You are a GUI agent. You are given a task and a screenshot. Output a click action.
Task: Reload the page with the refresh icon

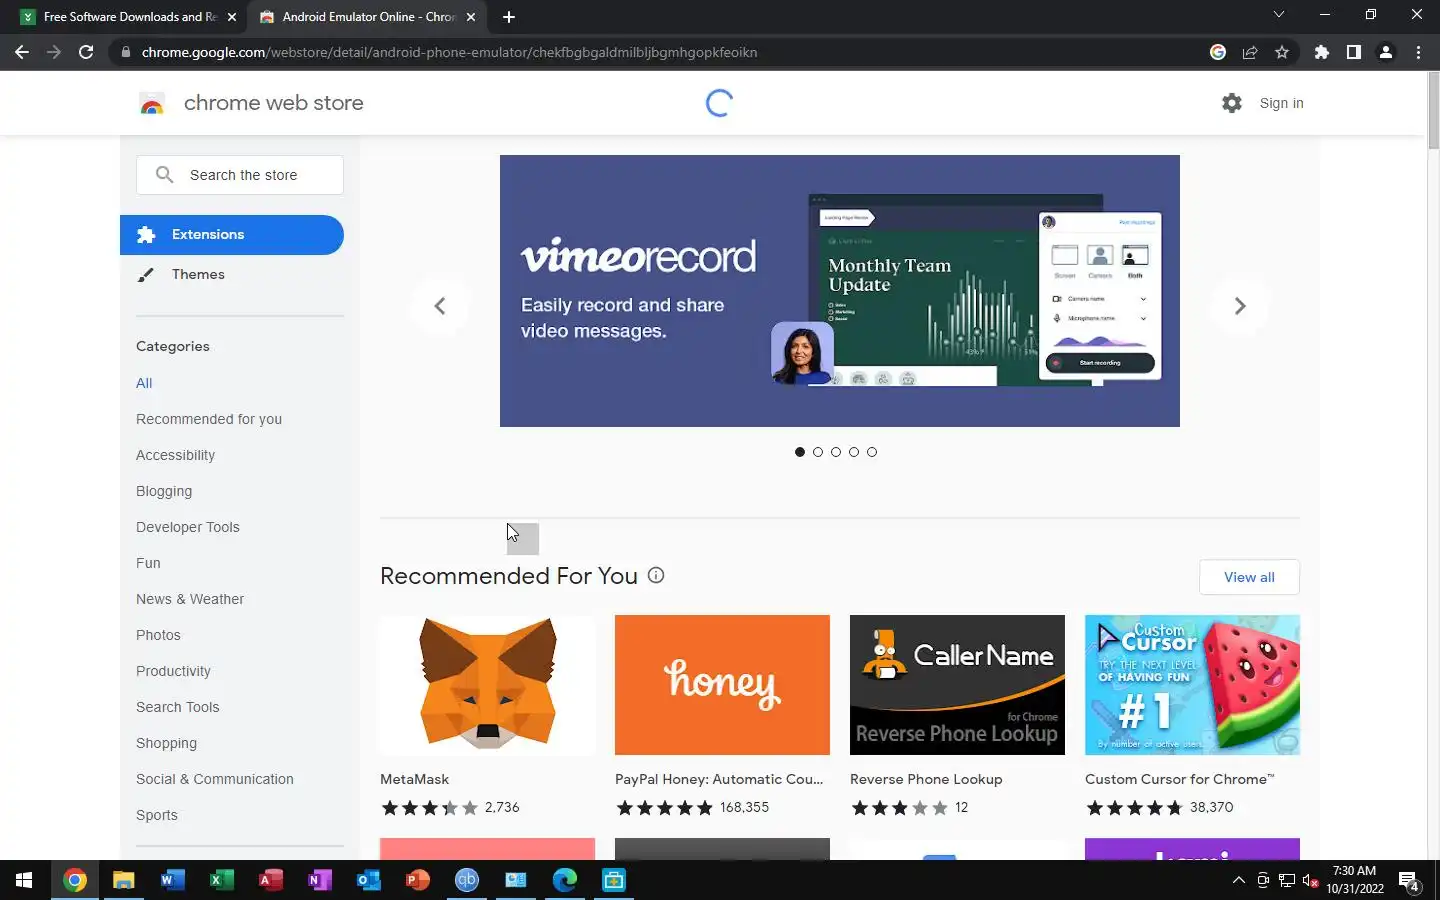[x=86, y=52]
